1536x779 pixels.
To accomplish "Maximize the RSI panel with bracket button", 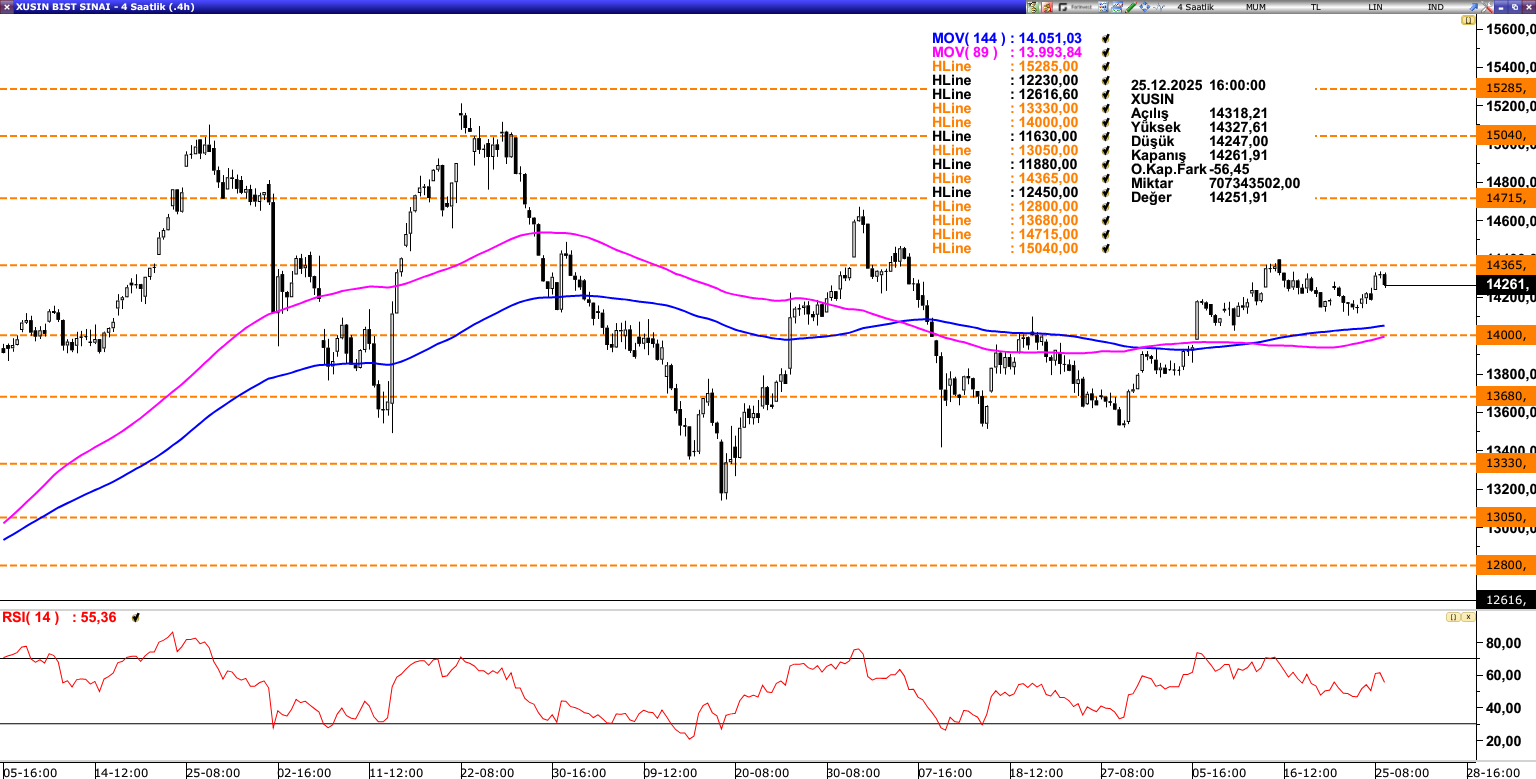I will click(1451, 617).
